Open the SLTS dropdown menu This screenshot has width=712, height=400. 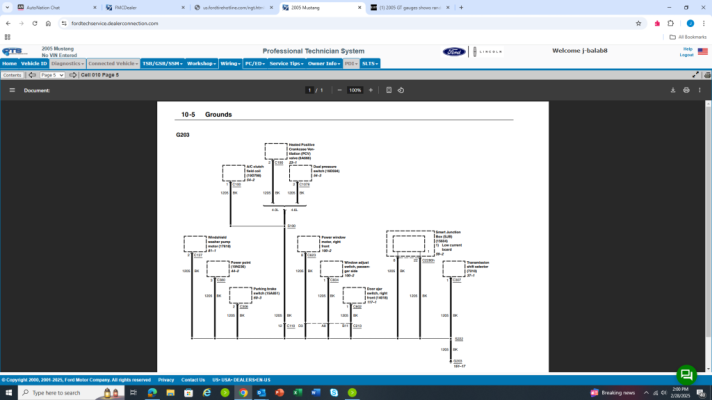(x=370, y=64)
